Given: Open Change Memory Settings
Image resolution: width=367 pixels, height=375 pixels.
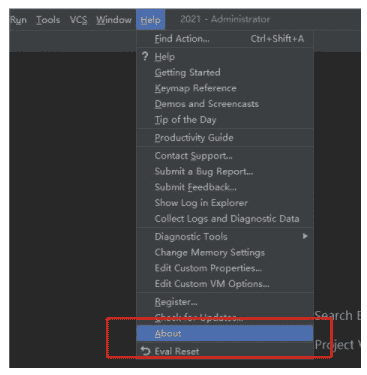Looking at the screenshot, I should coord(225,252).
